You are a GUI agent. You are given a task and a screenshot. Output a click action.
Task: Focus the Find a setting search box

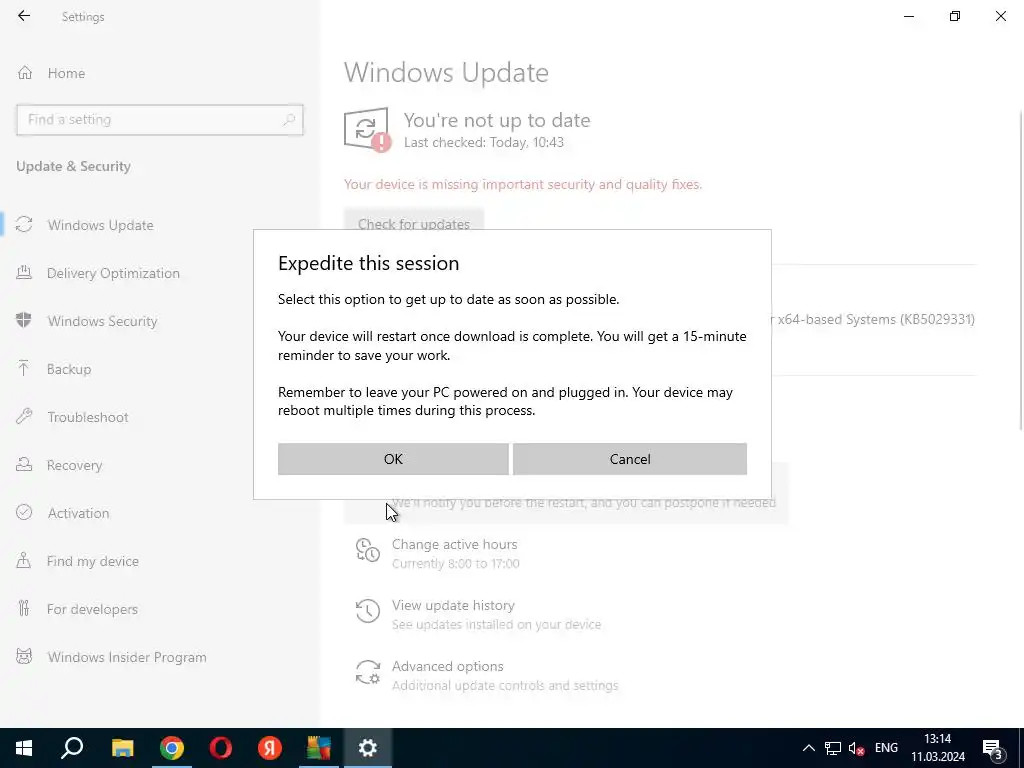[160, 120]
